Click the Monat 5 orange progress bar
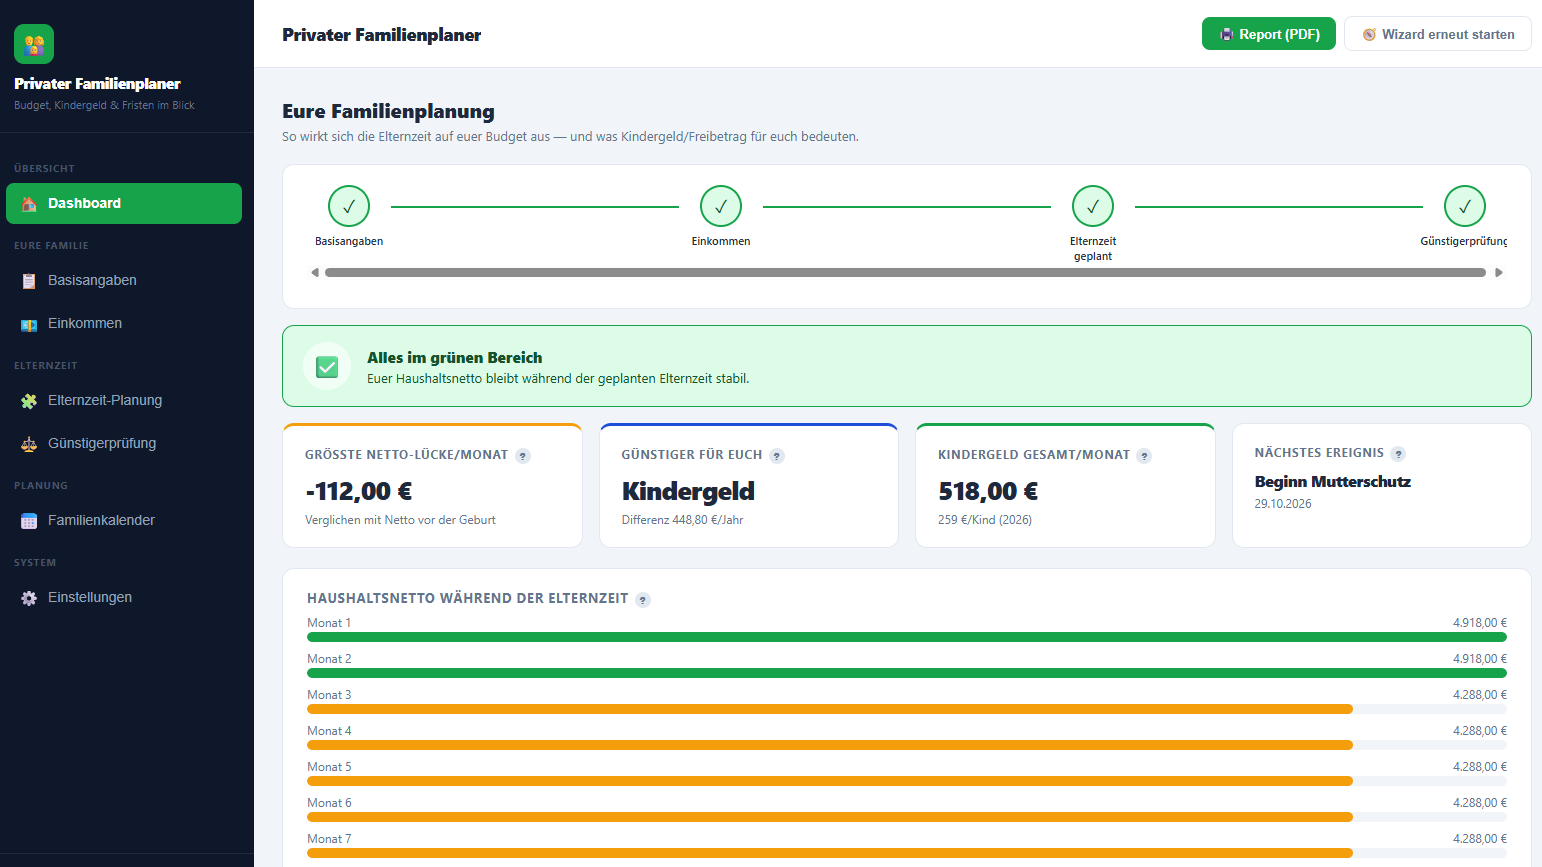This screenshot has height=867, width=1542. [830, 781]
